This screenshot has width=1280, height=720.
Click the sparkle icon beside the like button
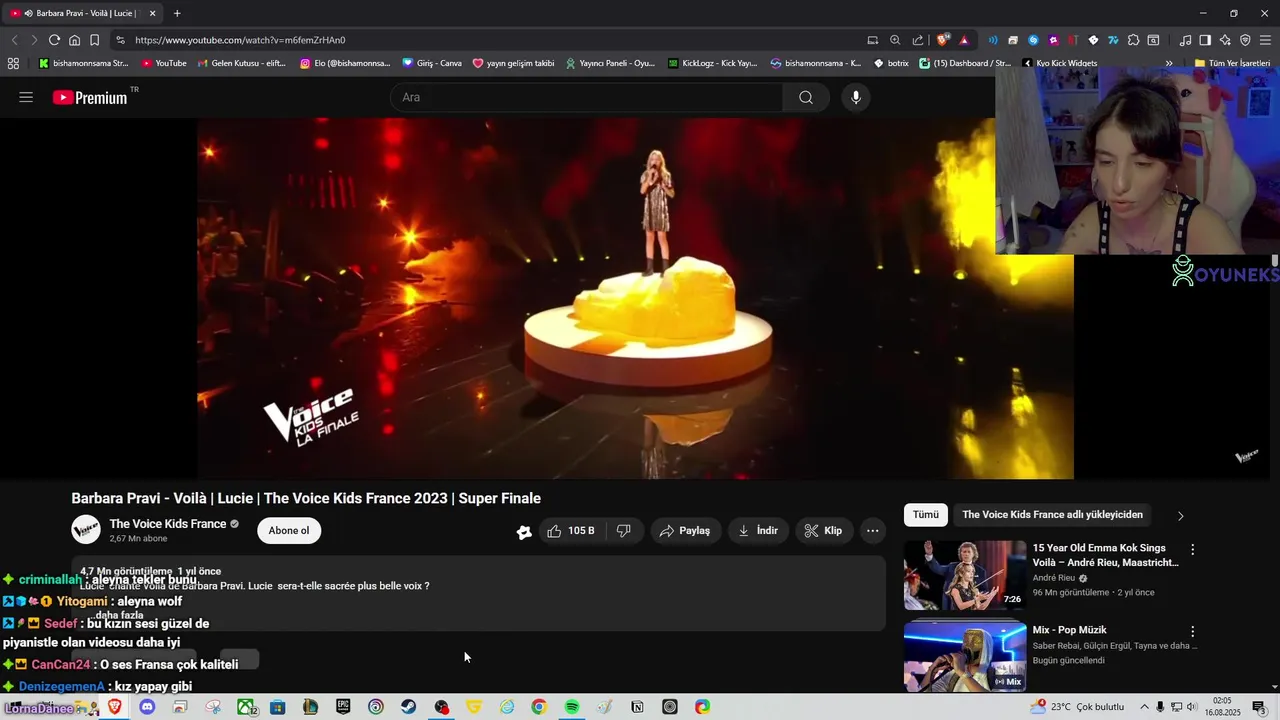point(524,532)
